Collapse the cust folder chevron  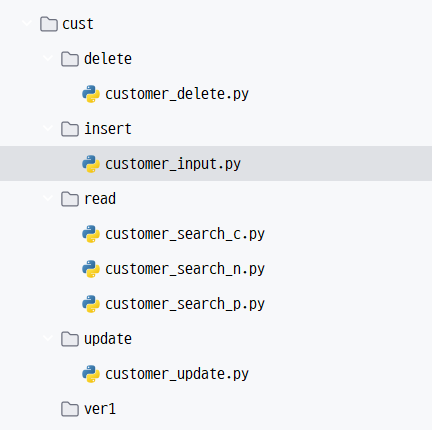point(27,23)
